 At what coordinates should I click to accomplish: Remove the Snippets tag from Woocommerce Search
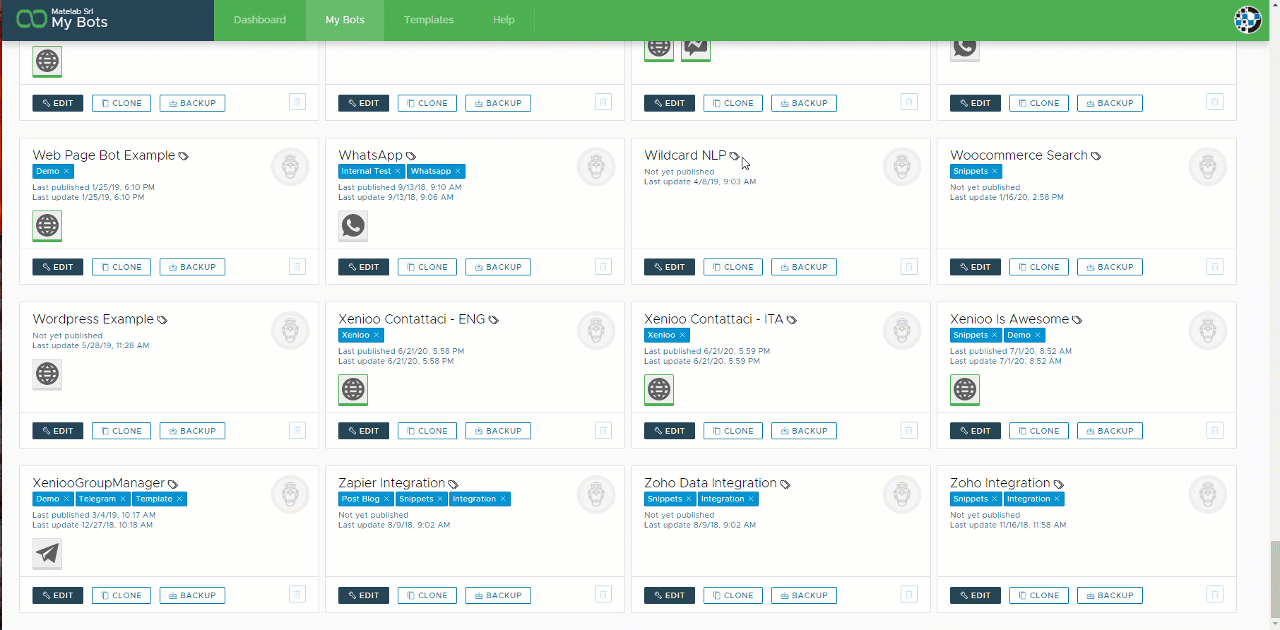(x=995, y=171)
